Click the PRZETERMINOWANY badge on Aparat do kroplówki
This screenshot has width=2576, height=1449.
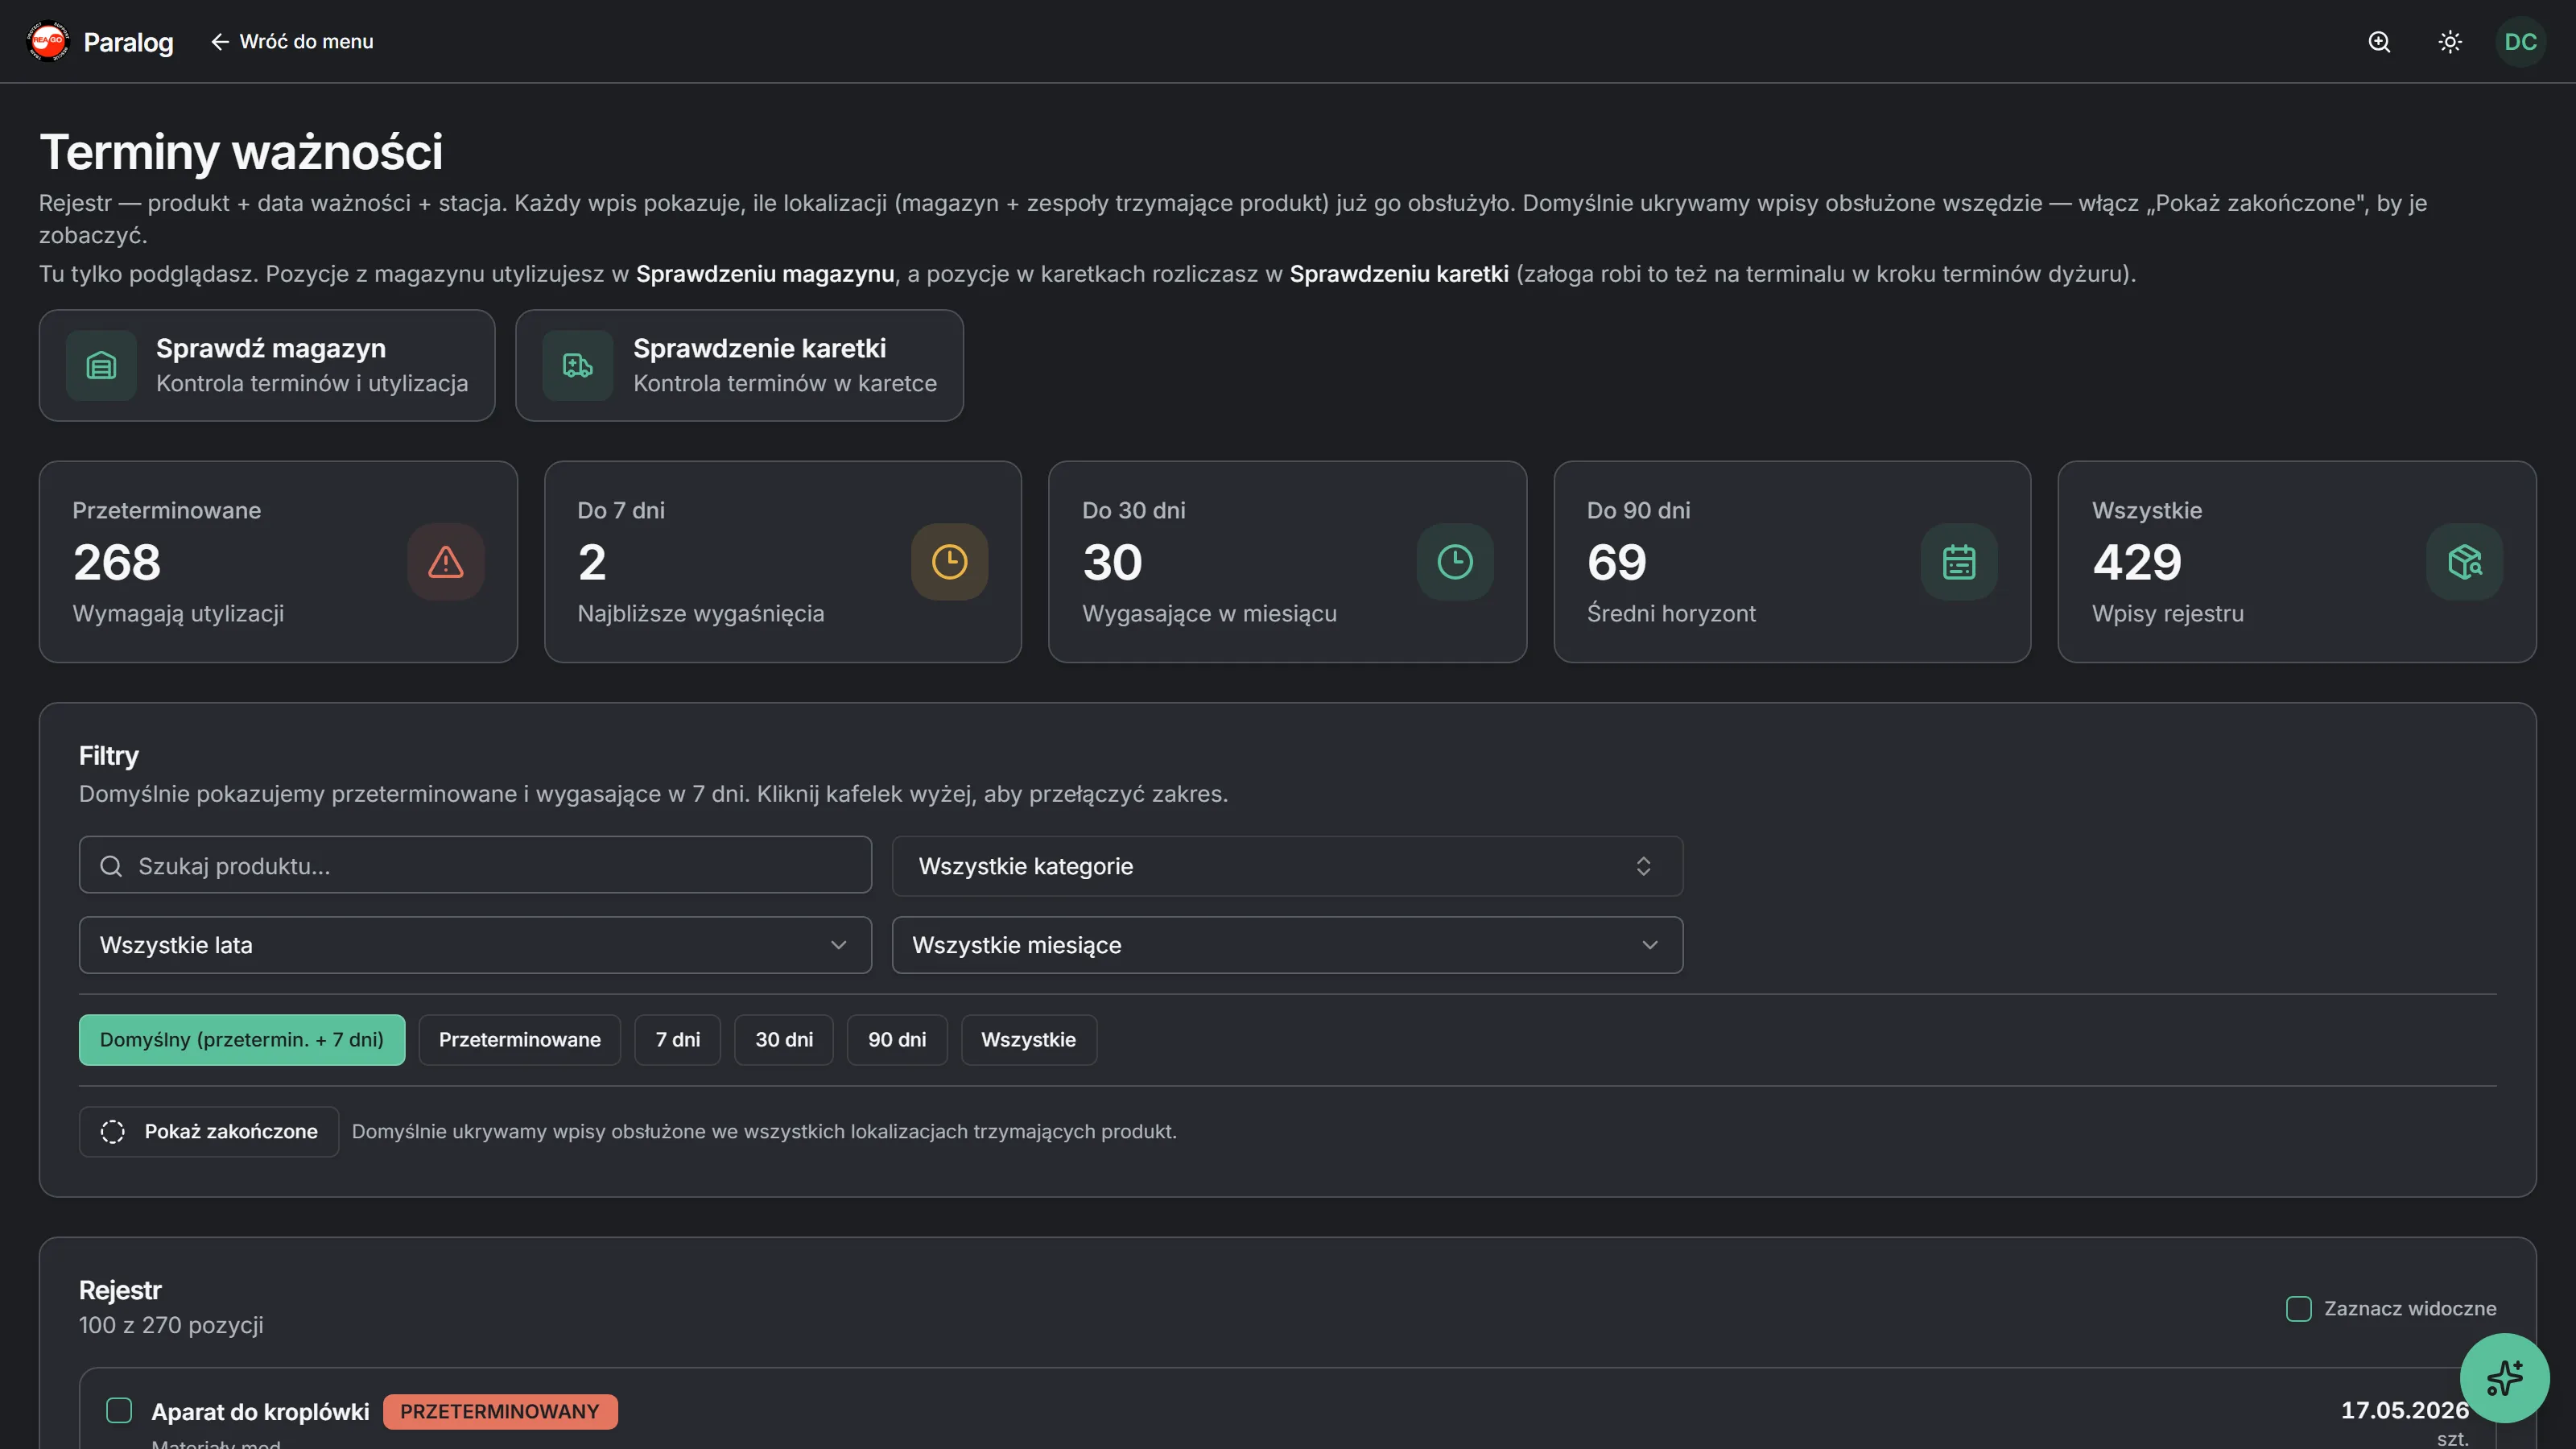coord(500,1411)
